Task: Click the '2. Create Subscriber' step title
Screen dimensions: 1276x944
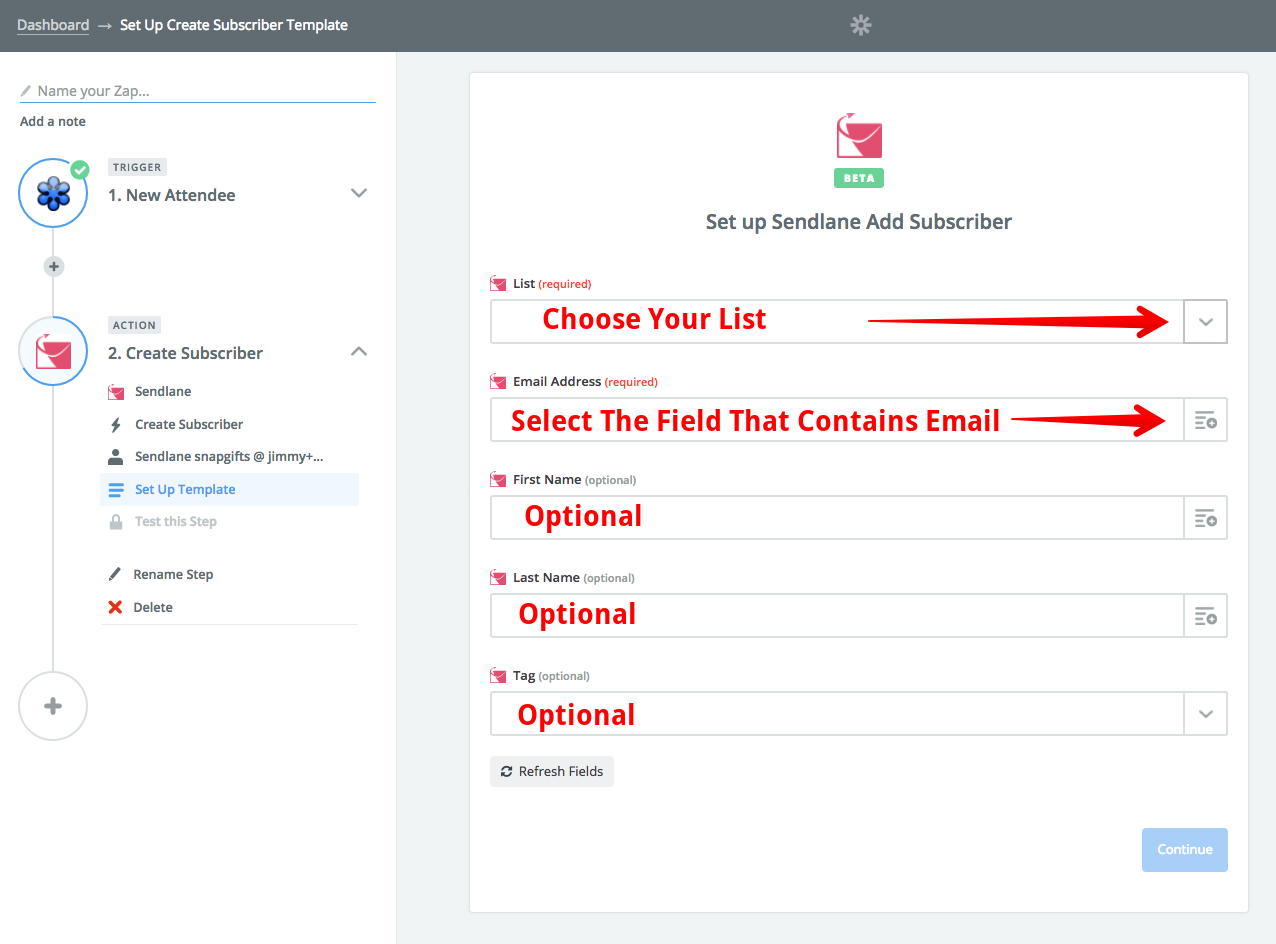Action: (186, 353)
